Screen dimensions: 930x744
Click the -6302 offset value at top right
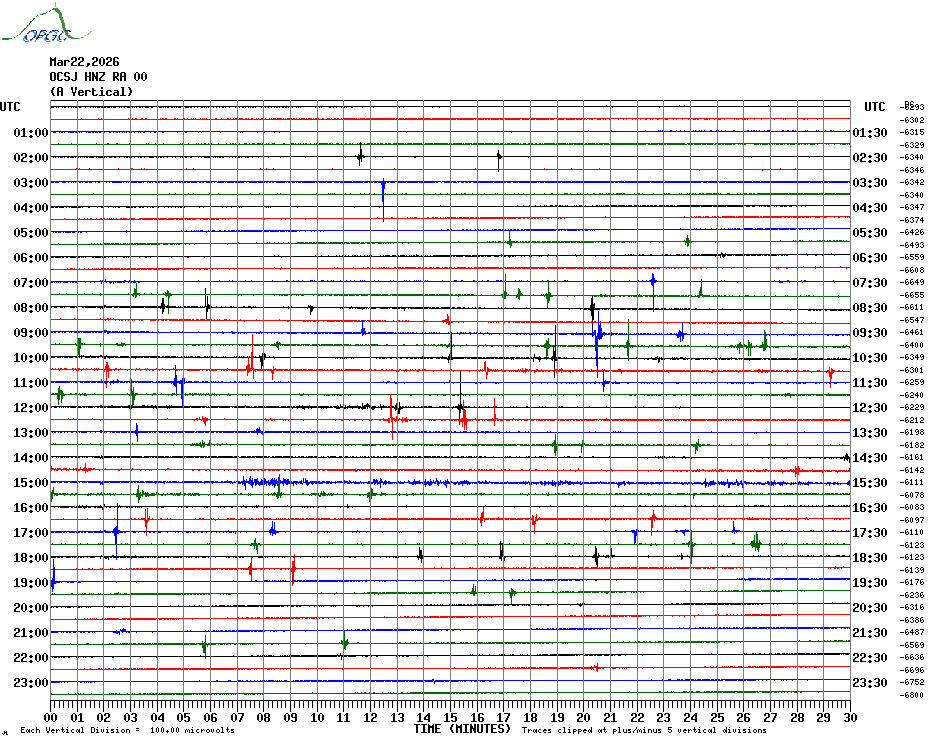coord(912,120)
